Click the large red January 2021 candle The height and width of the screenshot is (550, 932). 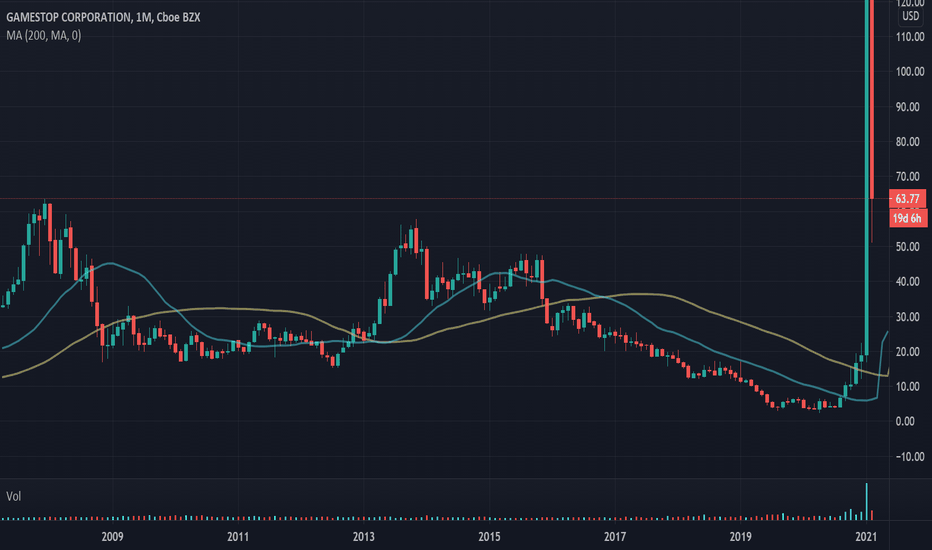[872, 99]
